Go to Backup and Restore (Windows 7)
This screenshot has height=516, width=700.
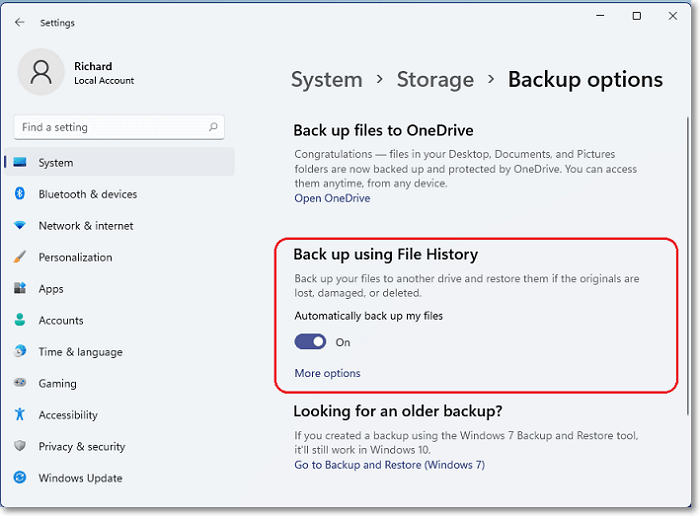click(x=389, y=465)
